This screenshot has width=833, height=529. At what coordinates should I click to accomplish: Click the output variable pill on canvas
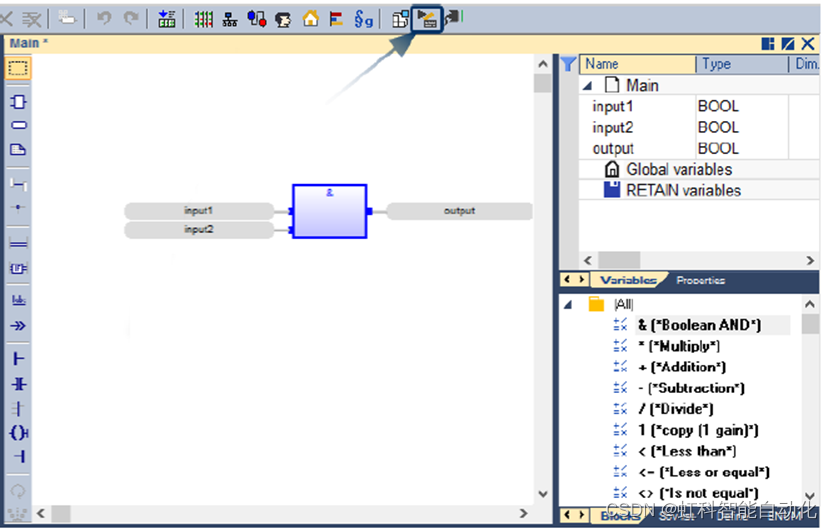coord(460,211)
